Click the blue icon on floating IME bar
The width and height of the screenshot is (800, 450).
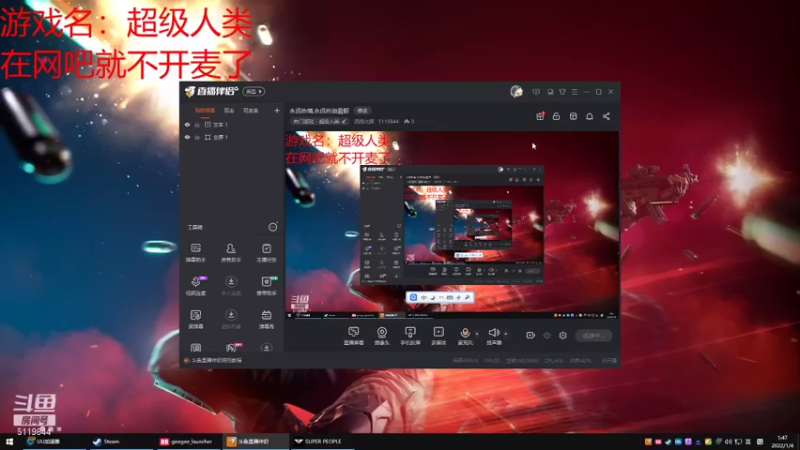(413, 297)
